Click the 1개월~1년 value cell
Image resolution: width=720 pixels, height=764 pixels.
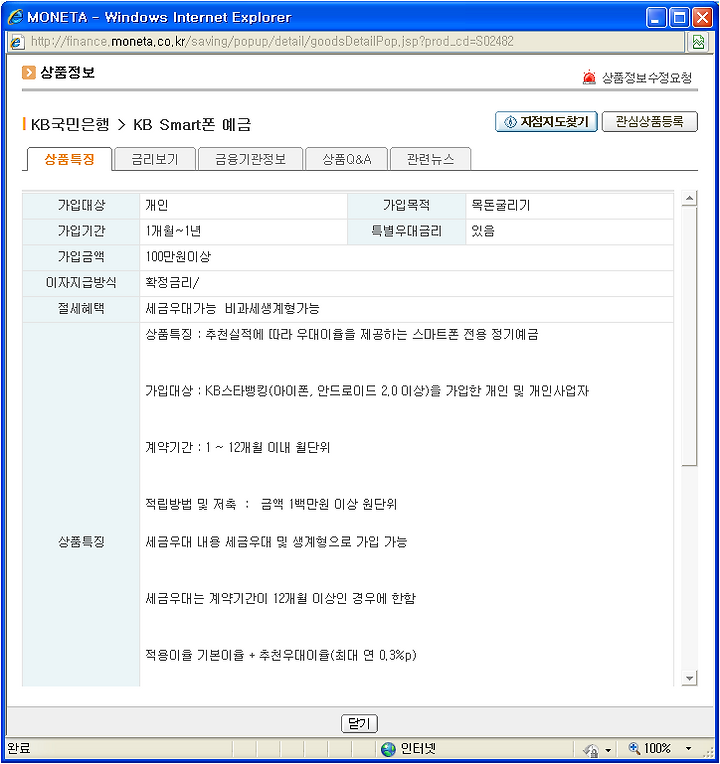244,231
